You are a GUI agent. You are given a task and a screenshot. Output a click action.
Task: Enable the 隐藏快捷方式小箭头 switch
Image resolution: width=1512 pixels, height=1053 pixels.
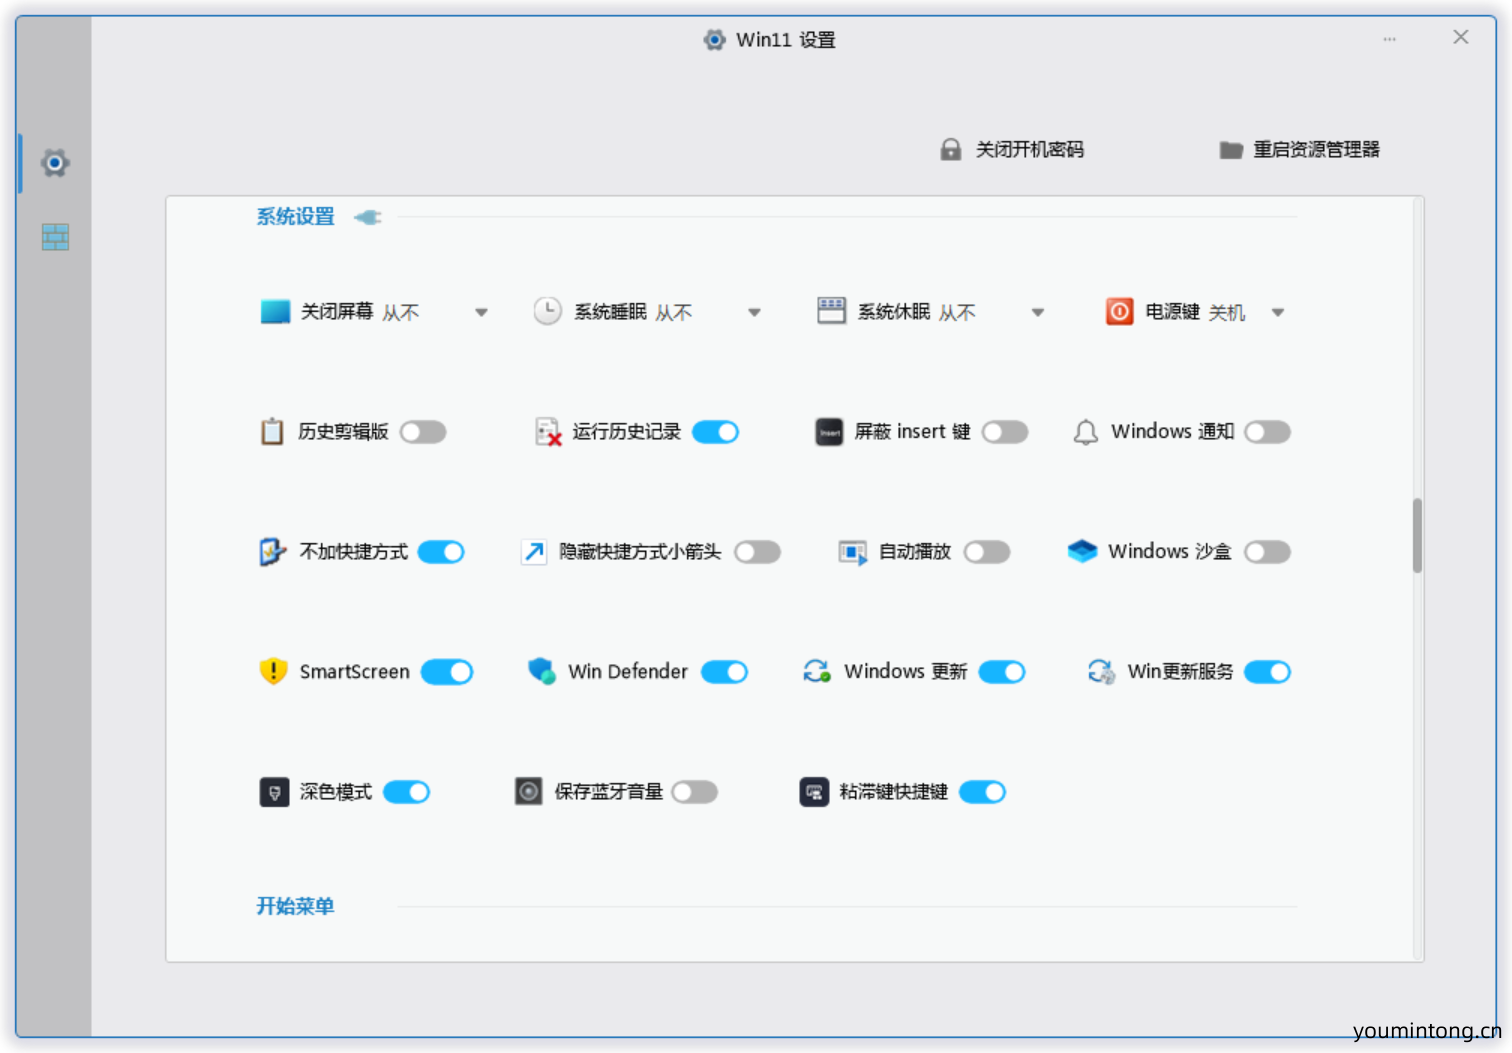757,552
